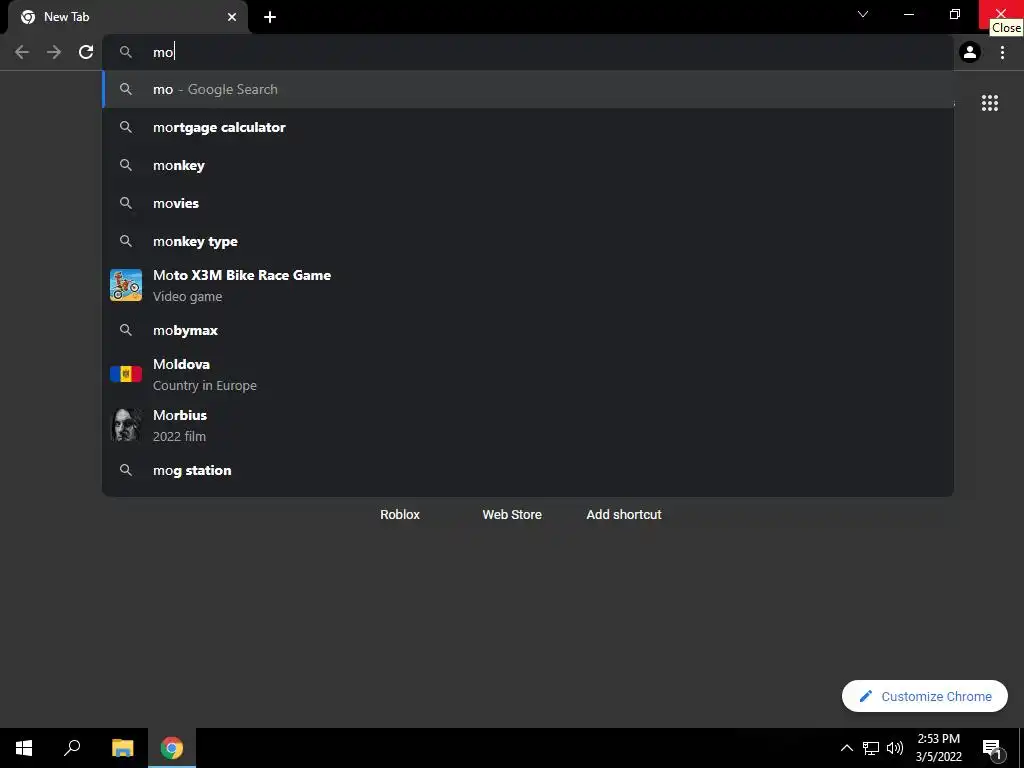Choose 'Moldova' country suggestion

point(528,374)
